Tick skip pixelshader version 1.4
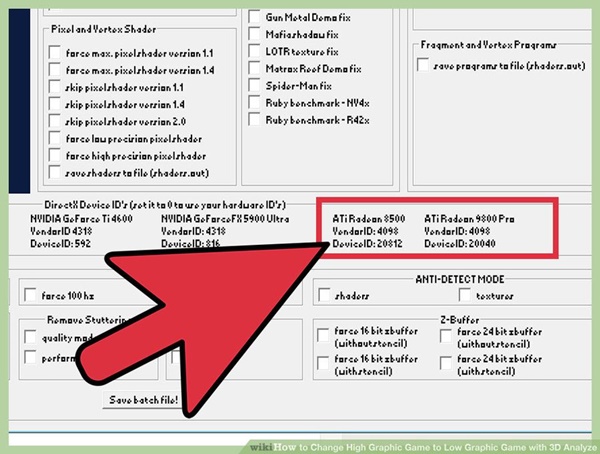 55,104
